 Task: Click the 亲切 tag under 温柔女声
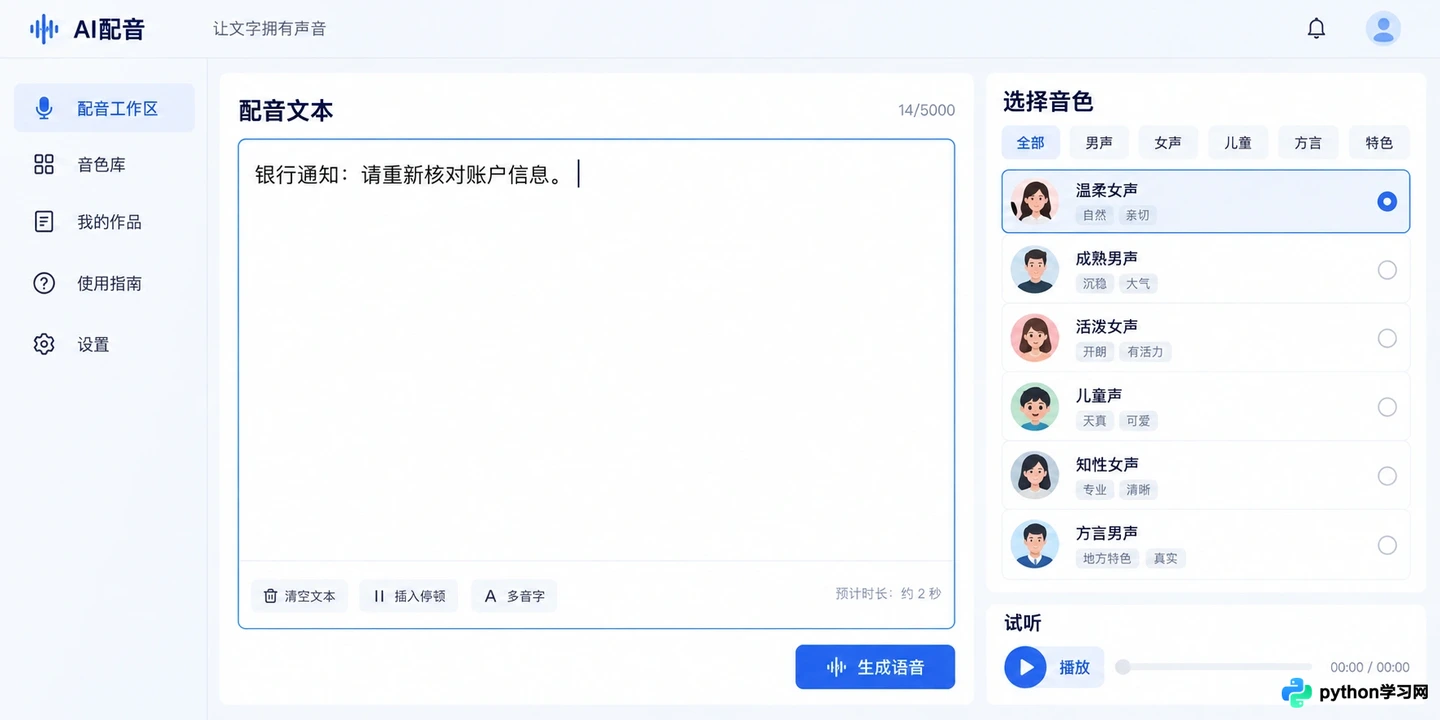[1137, 215]
